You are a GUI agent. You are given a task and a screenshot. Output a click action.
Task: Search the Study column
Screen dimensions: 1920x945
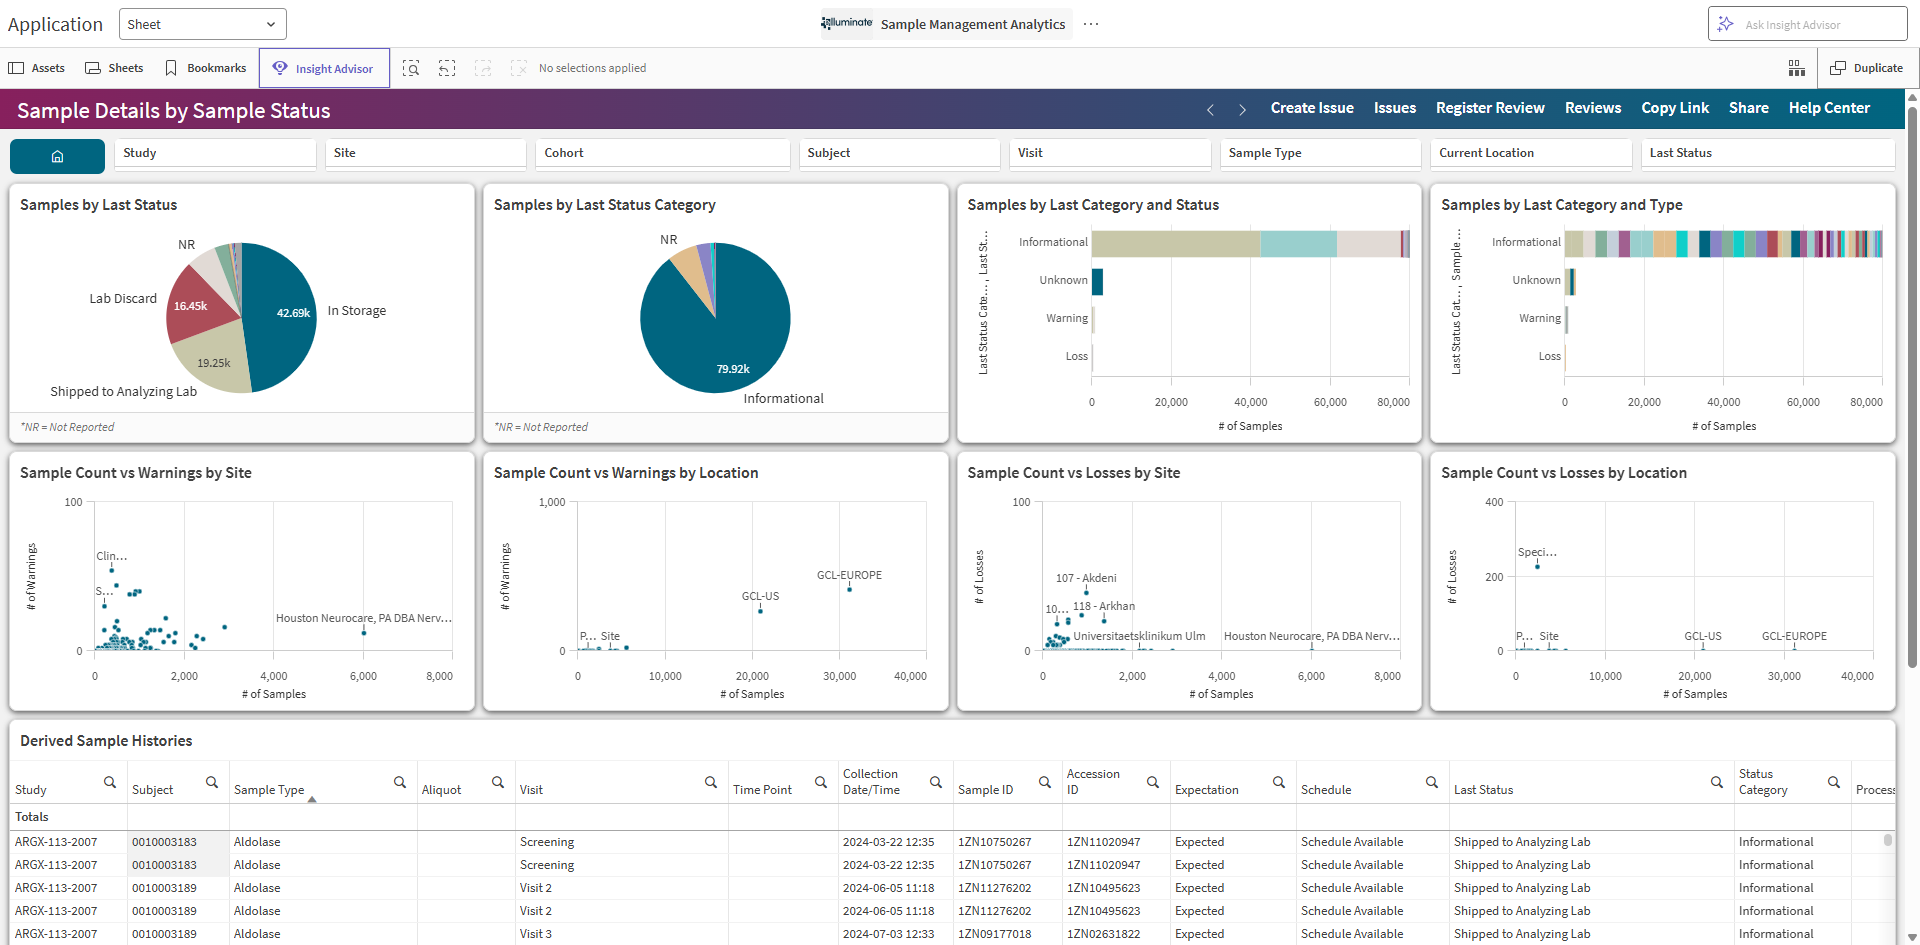[110, 782]
